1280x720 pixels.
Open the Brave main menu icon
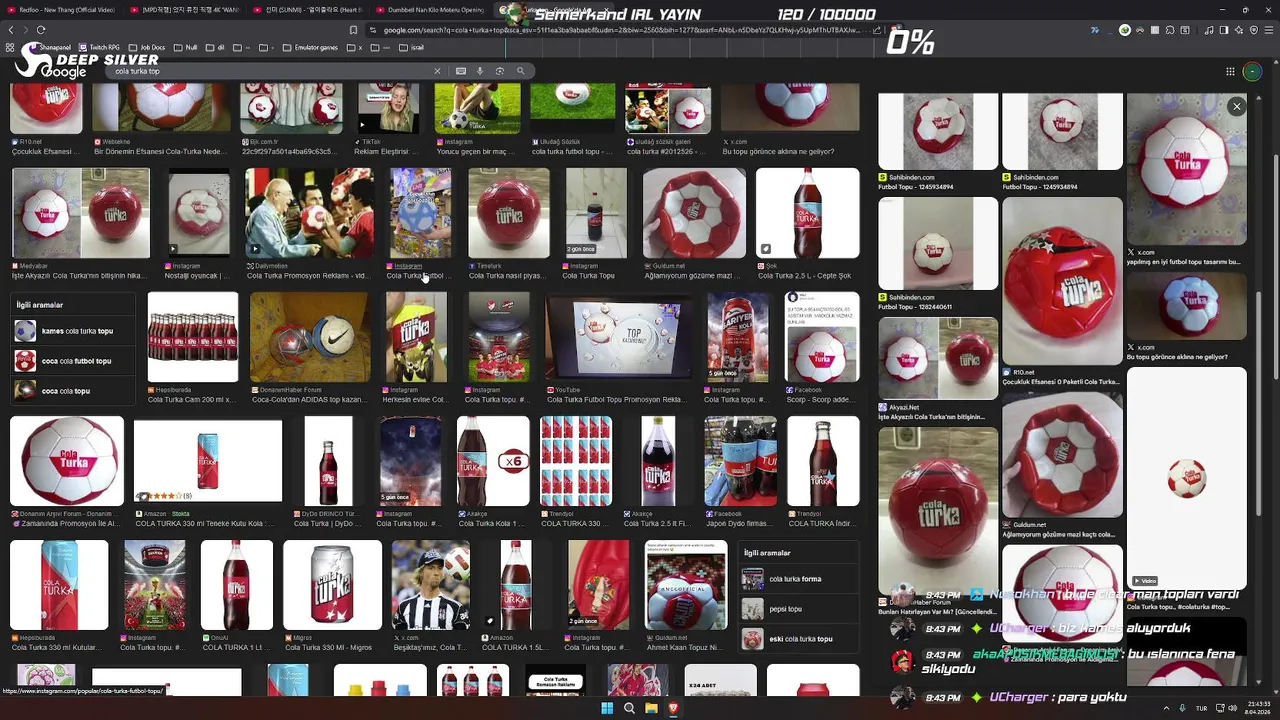pyautogui.click(x=1269, y=30)
